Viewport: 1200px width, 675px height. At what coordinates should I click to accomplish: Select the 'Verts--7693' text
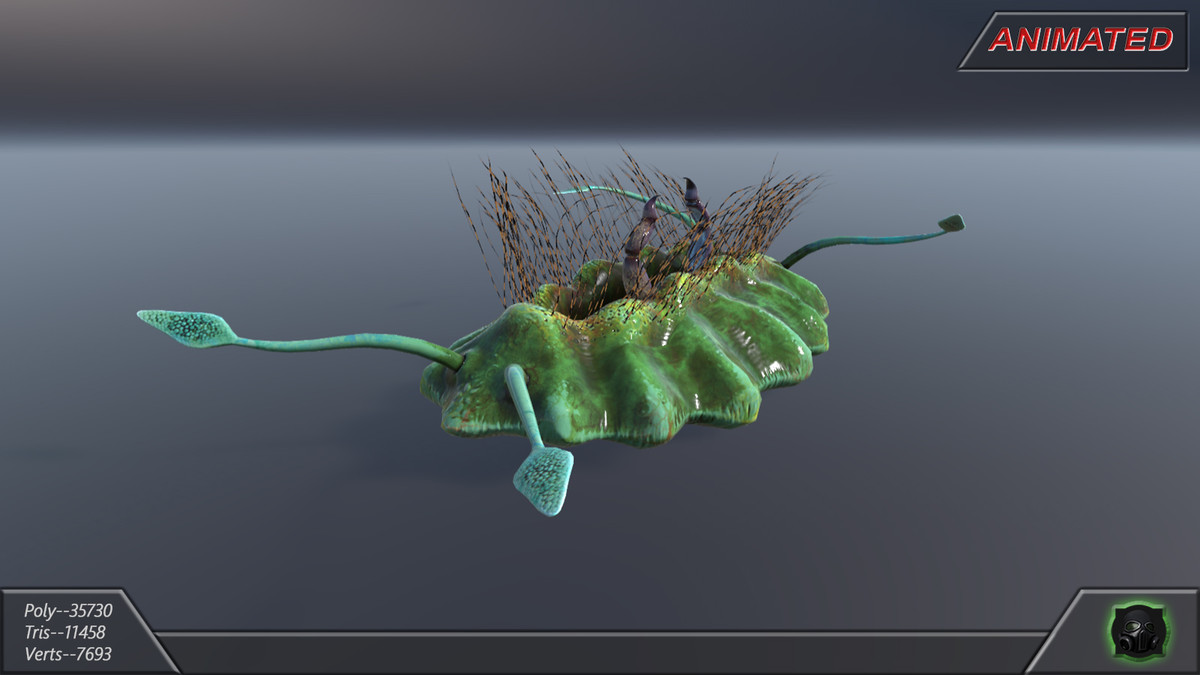pos(68,654)
